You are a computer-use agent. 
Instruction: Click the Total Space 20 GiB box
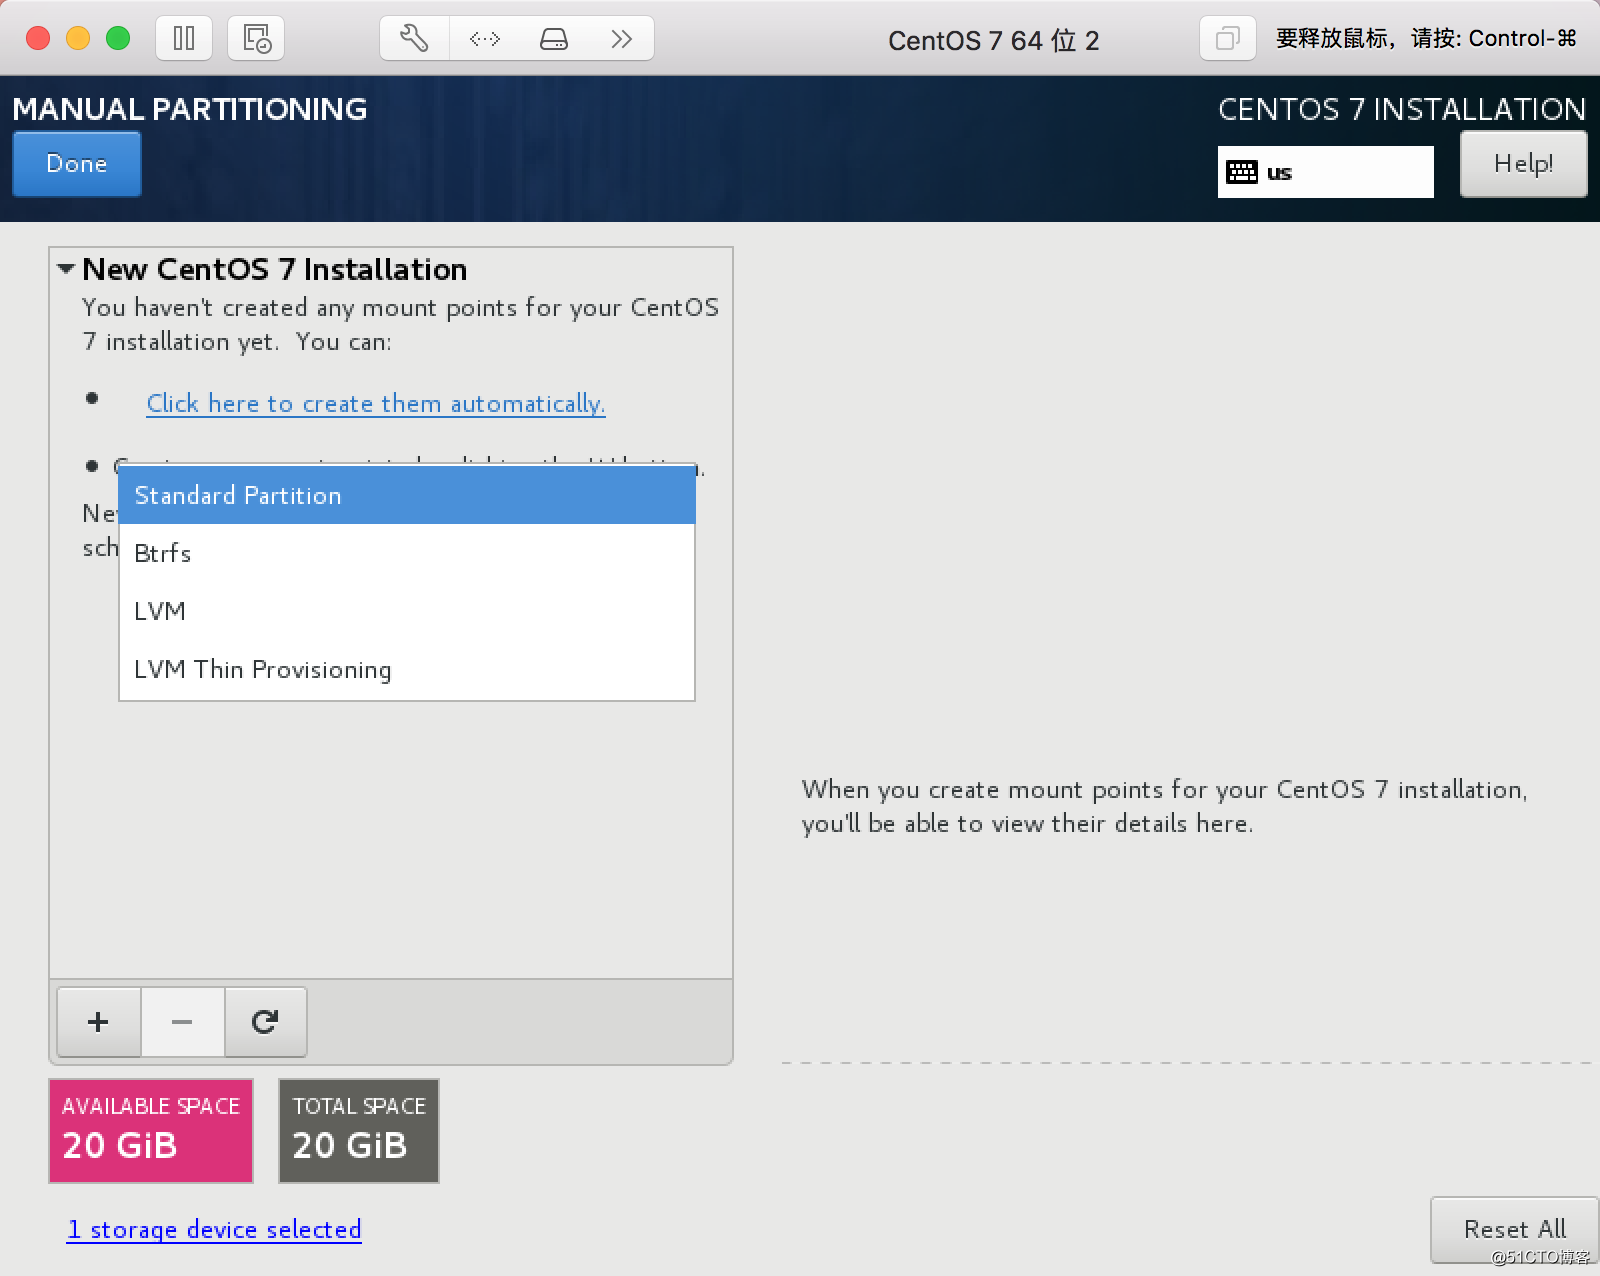[359, 1131]
